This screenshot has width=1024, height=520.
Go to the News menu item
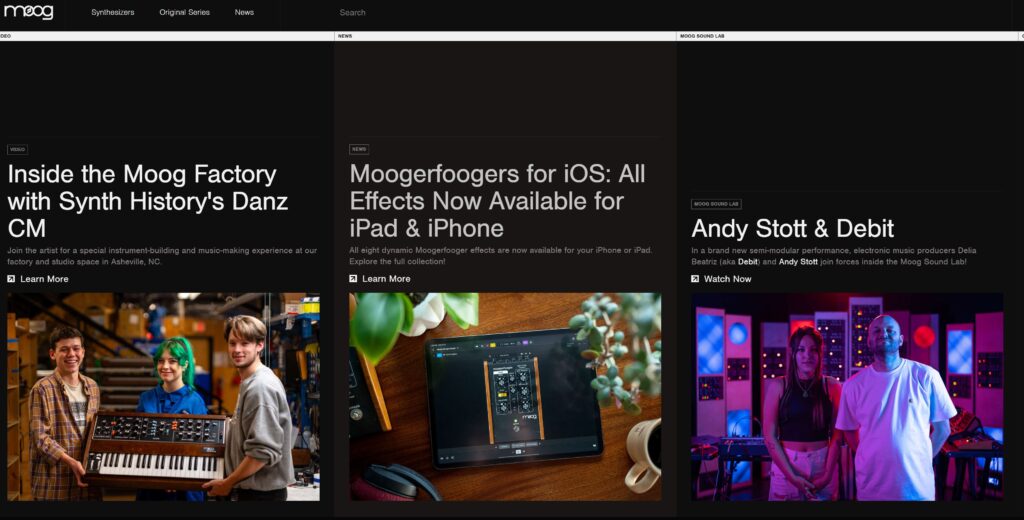point(244,12)
